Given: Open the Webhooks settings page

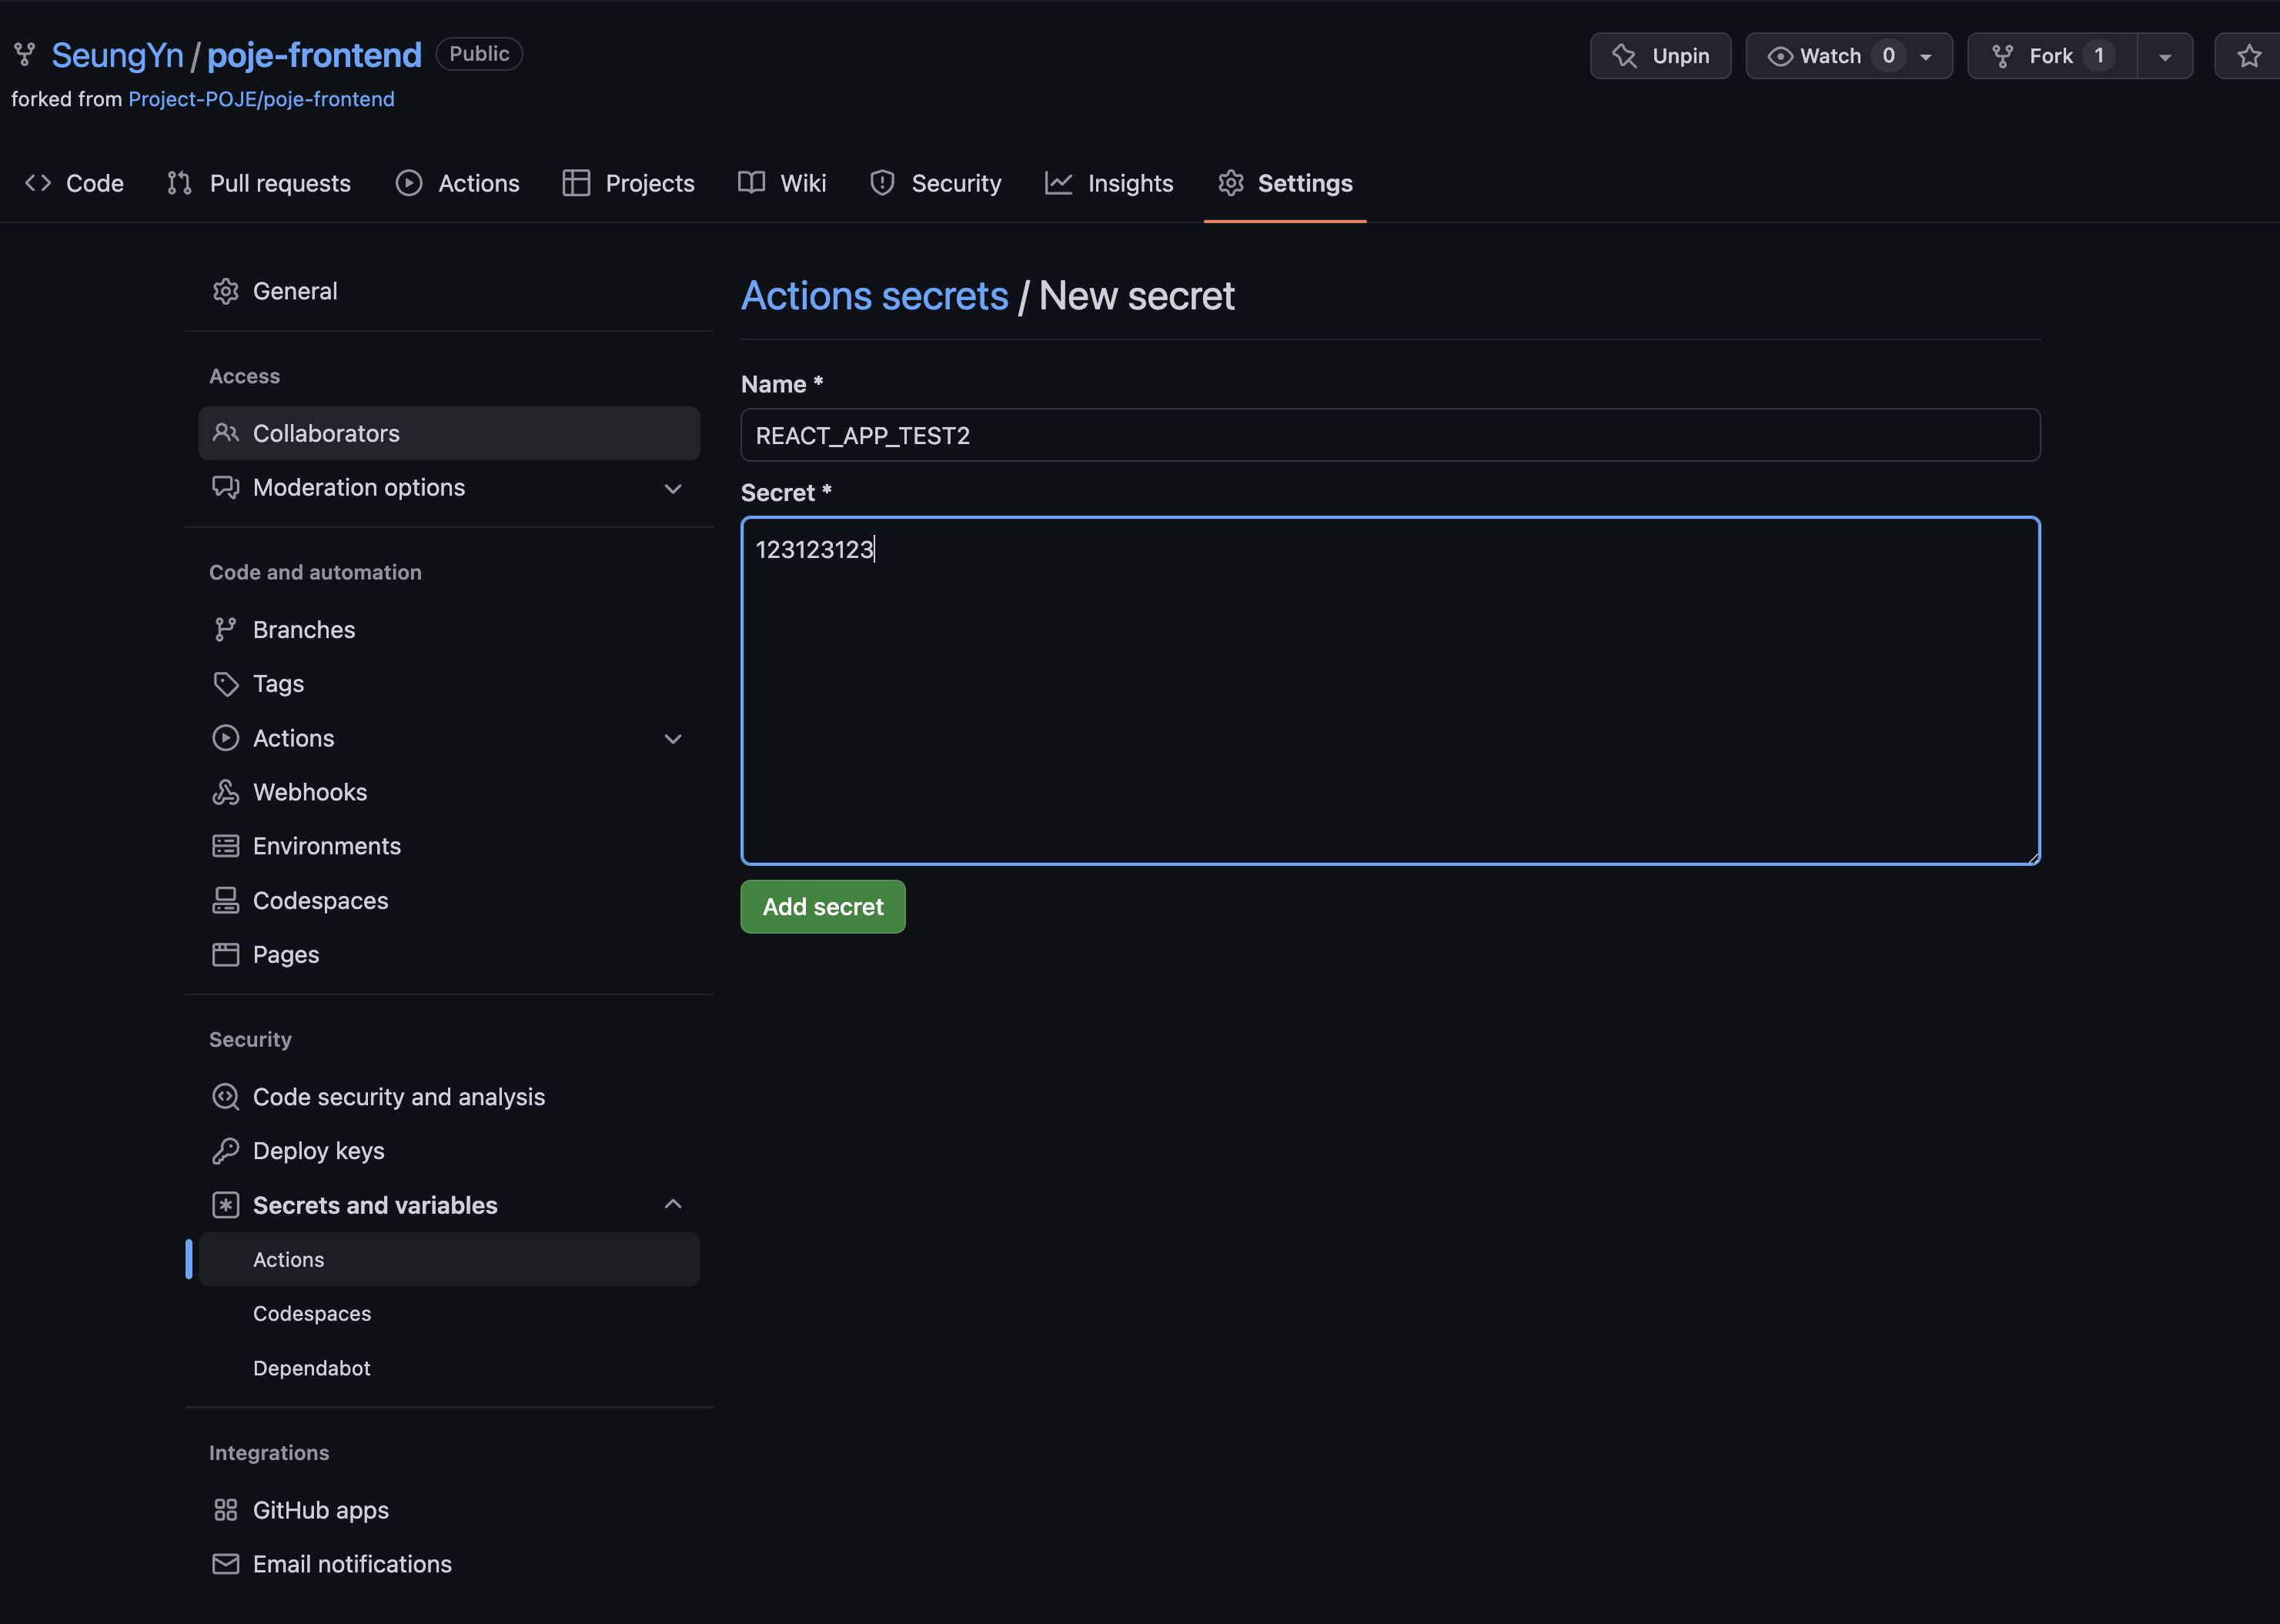Looking at the screenshot, I should click(x=449, y=792).
